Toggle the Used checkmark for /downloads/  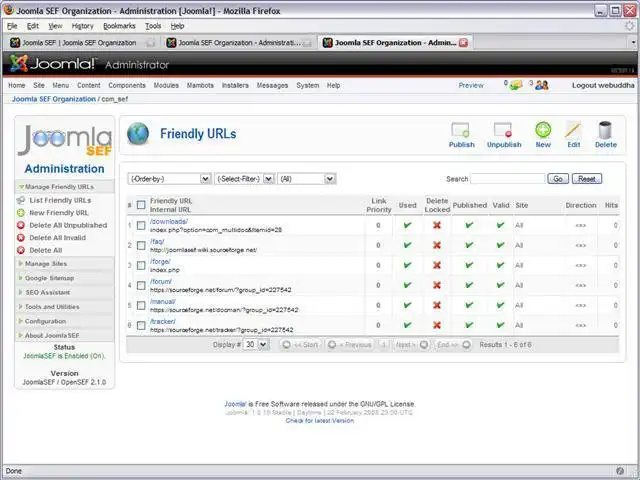[x=407, y=225]
